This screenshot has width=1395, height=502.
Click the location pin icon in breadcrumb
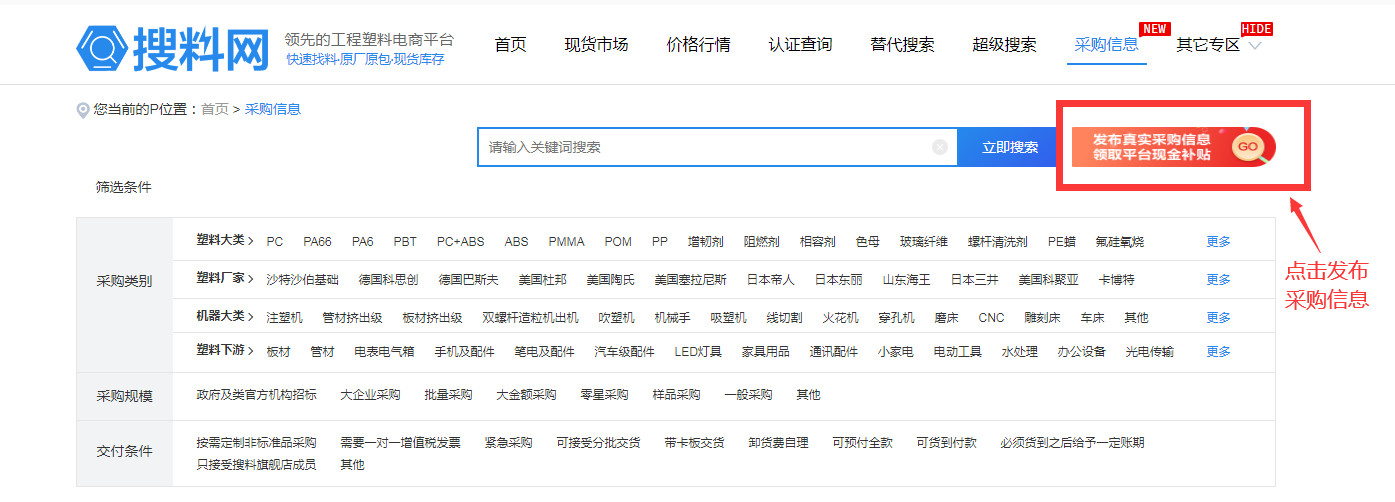(83, 110)
